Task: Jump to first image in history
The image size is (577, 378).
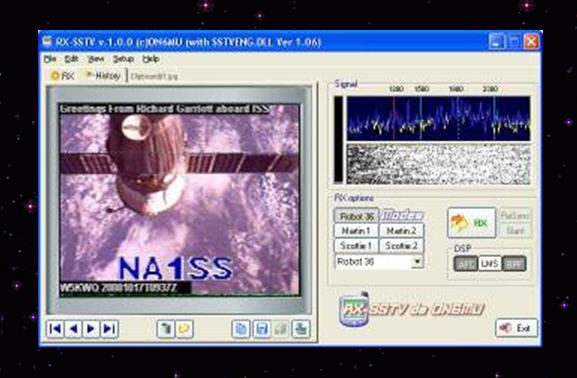Action: 55,329
